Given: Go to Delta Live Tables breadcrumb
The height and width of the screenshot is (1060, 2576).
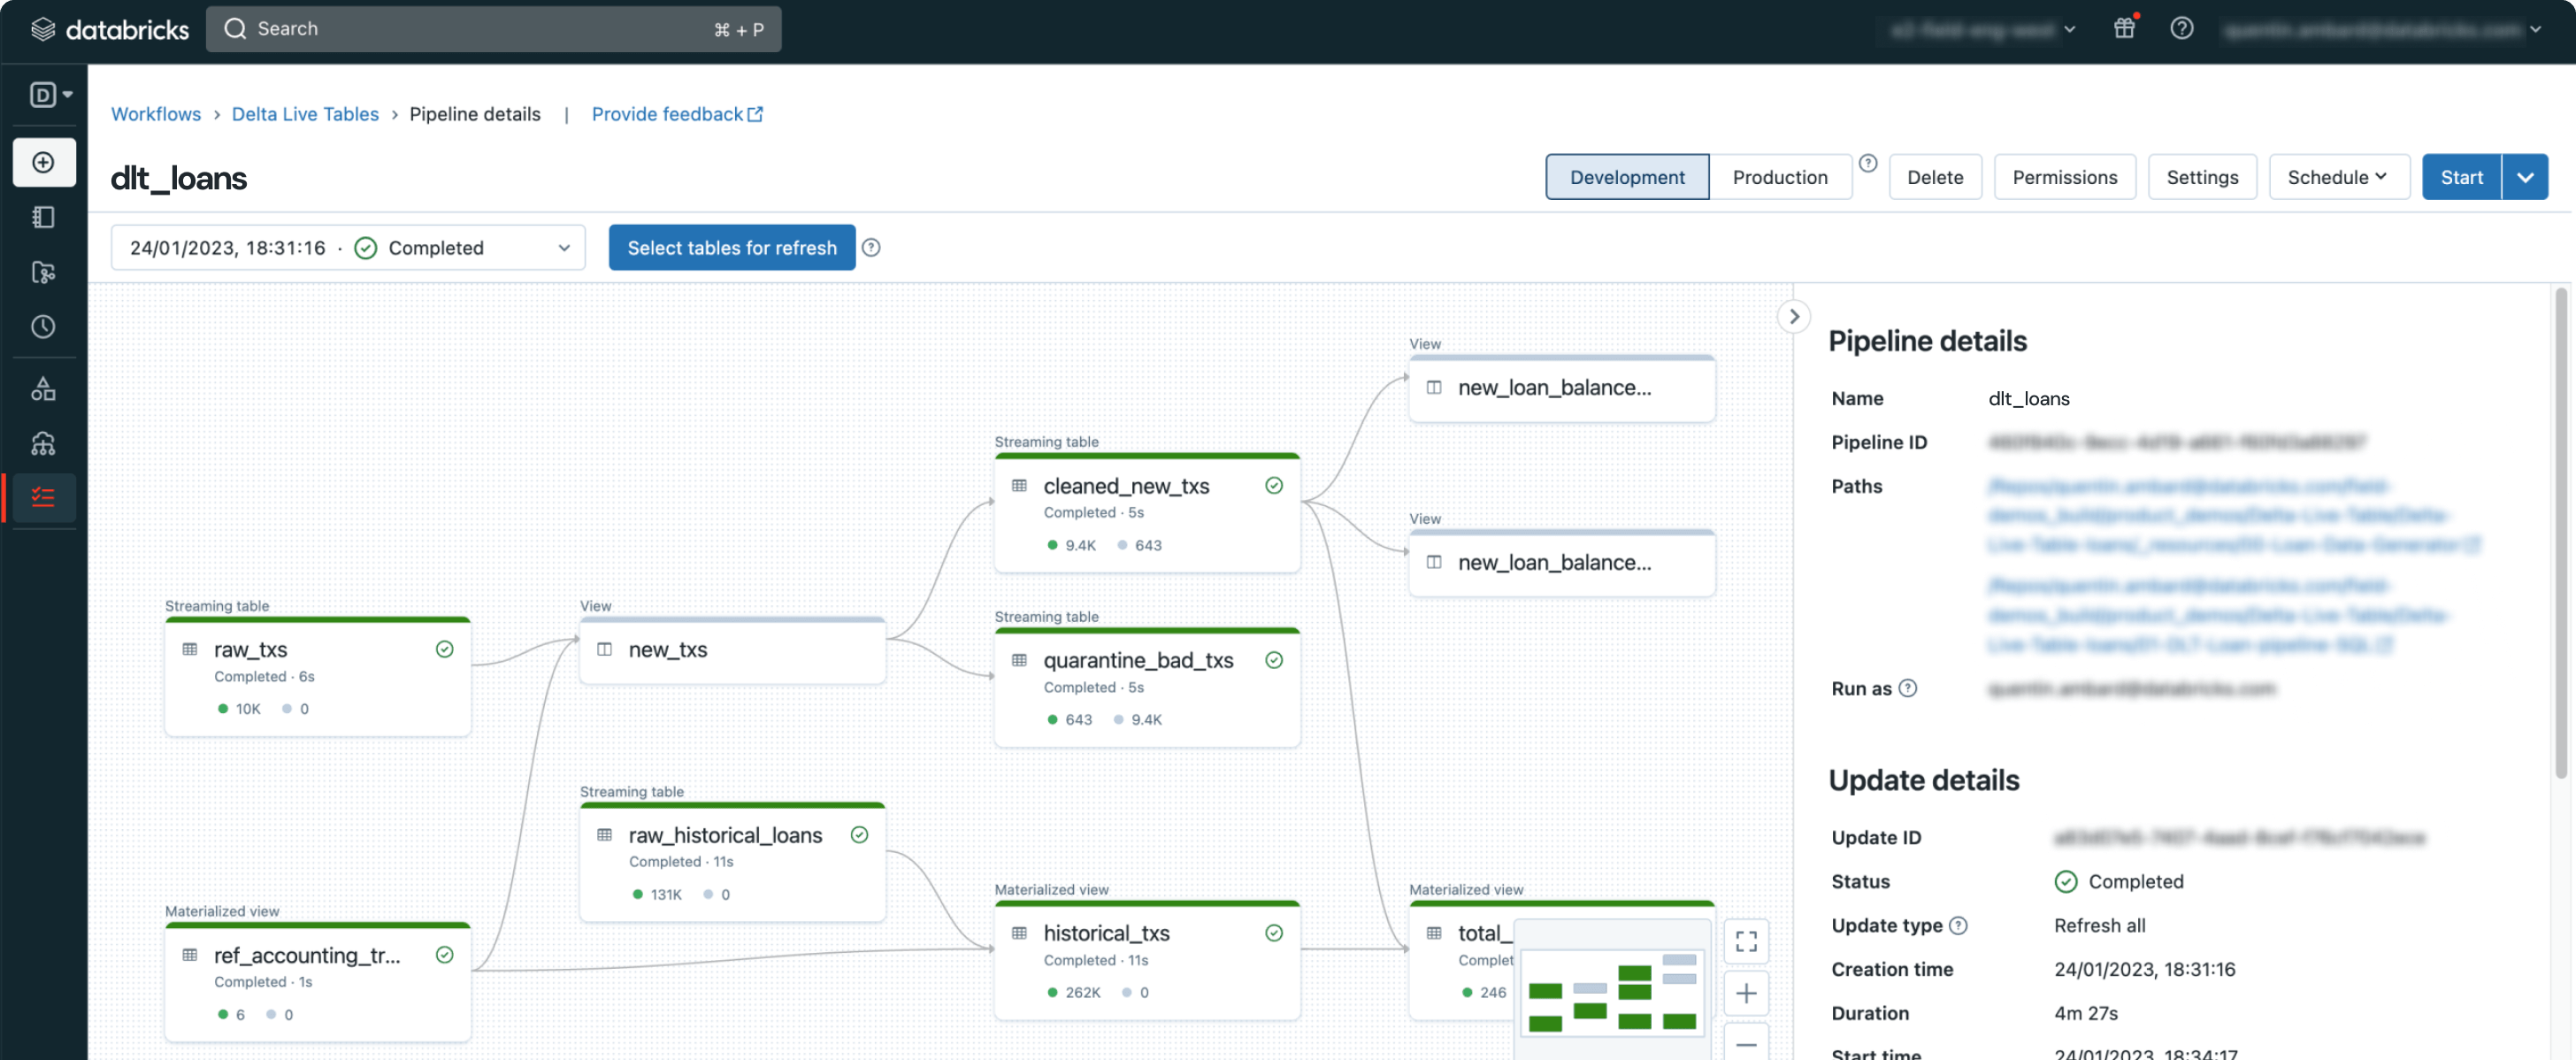Looking at the screenshot, I should point(305,114).
